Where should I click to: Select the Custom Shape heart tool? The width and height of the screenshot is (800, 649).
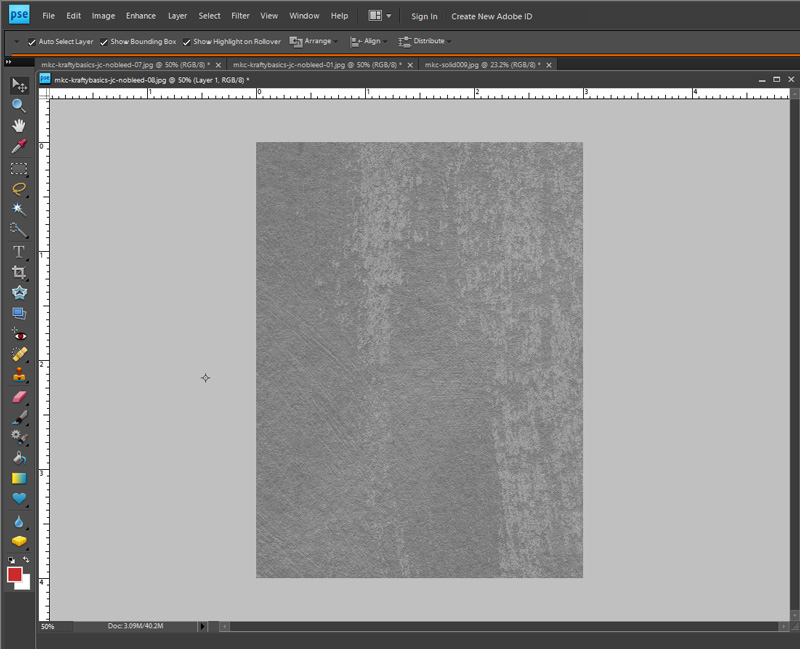(19, 499)
